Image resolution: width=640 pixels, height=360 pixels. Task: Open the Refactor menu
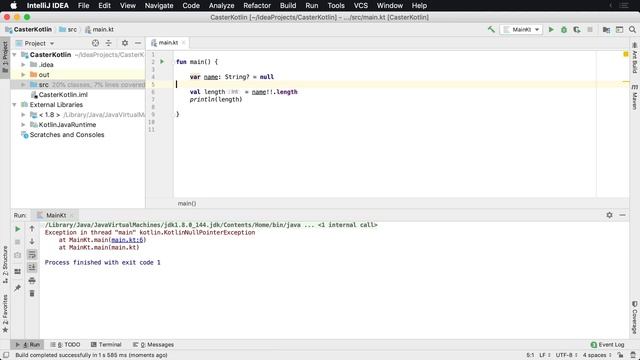[x=257, y=5]
